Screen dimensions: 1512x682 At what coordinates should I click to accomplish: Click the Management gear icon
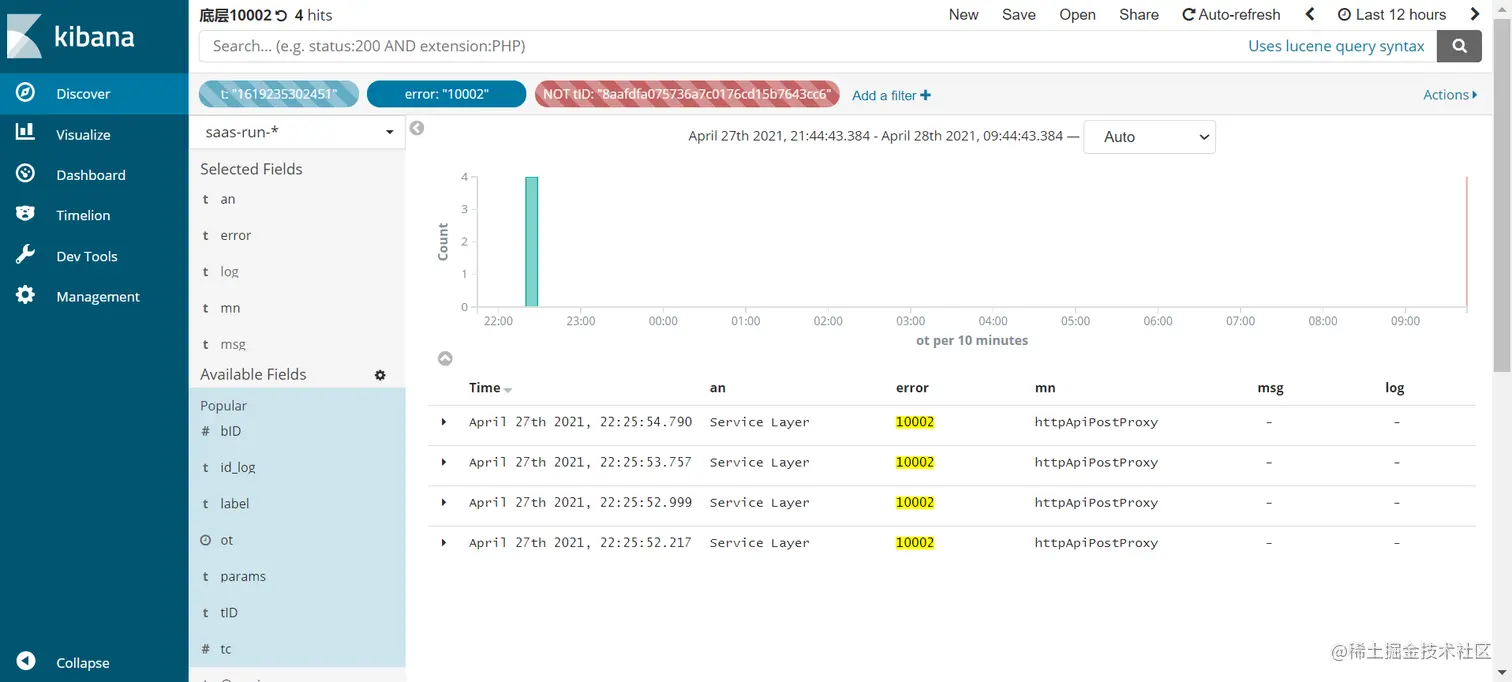[26, 295]
